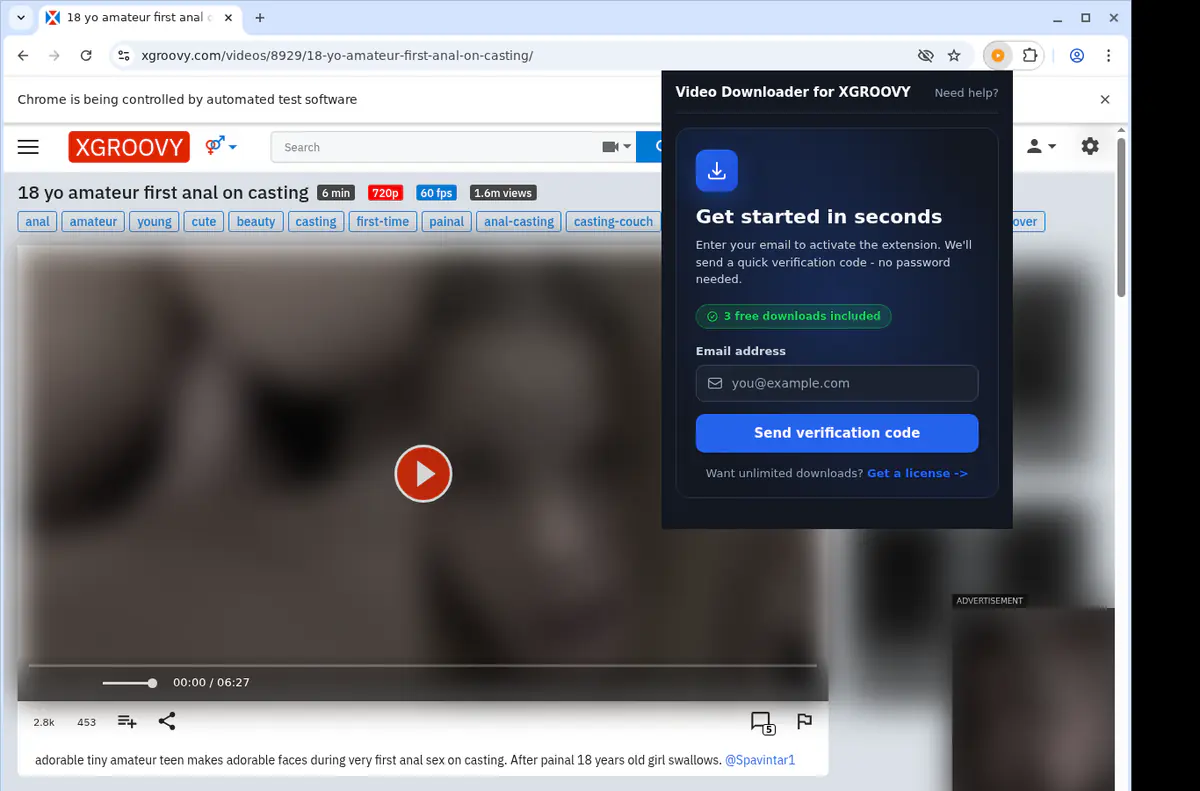Viewport: 1200px width, 791px height.
Task: Bookmark this page with the star icon
Action: click(954, 56)
